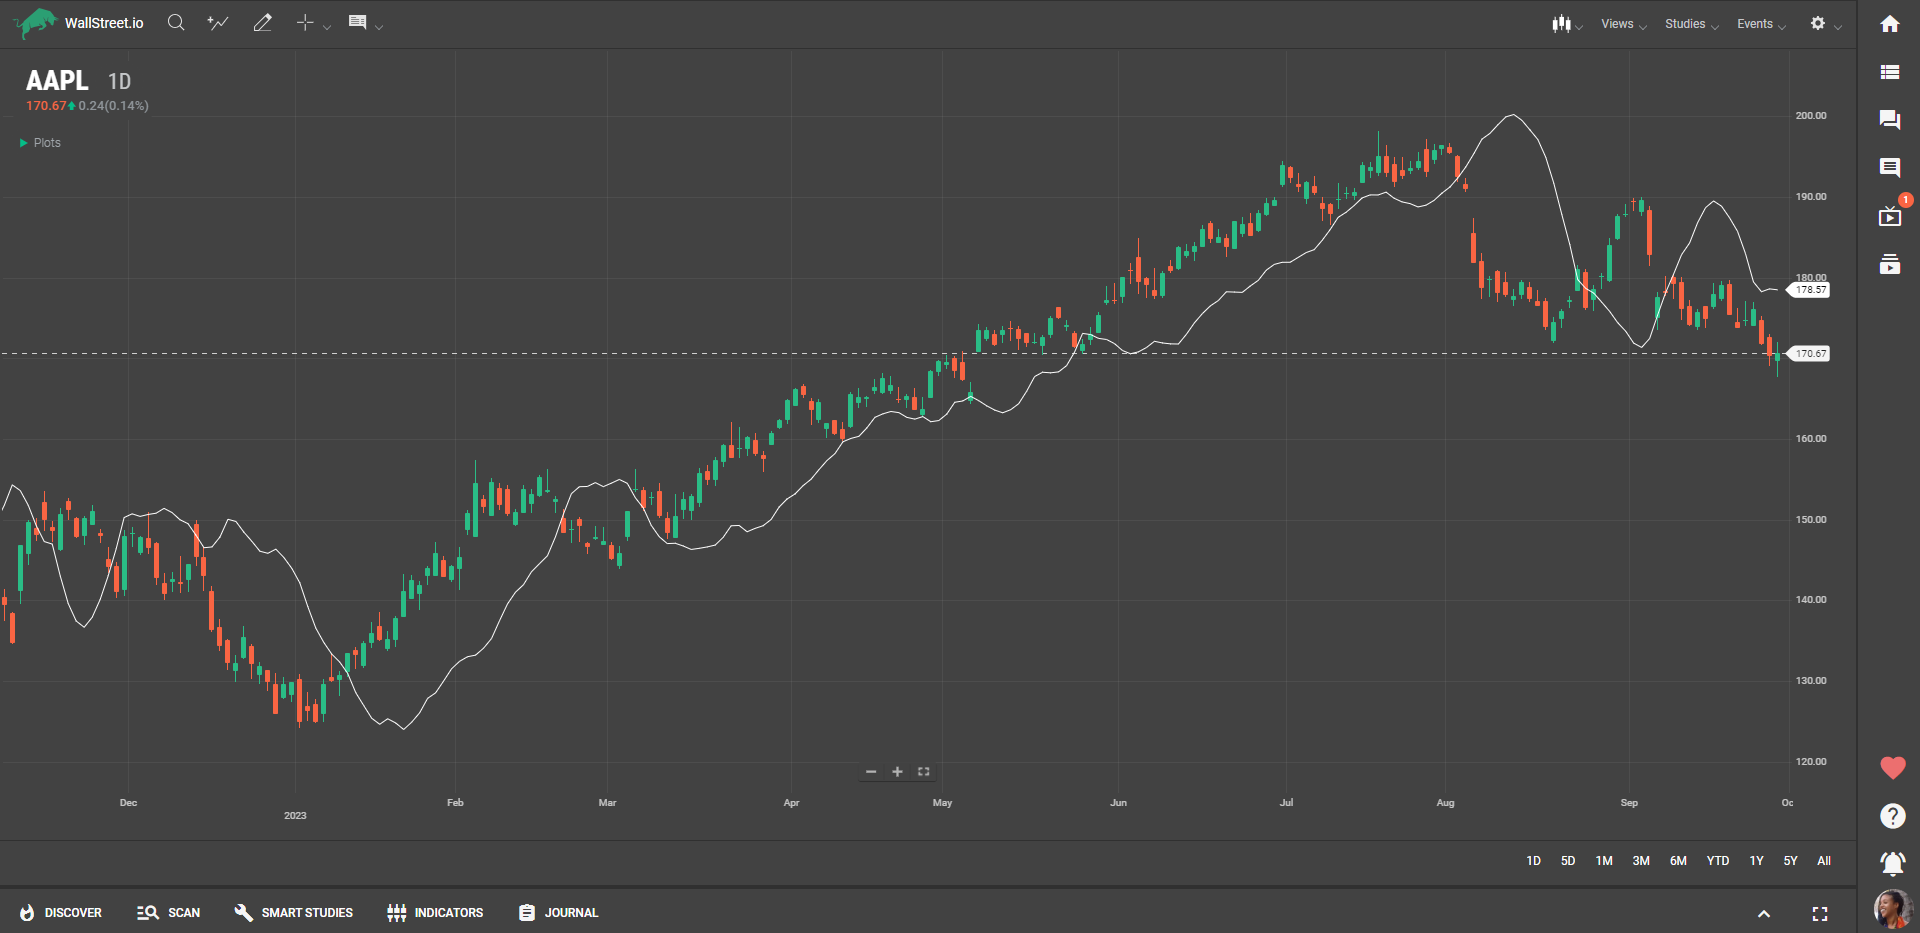Change the 1D interval label
The image size is (1920, 933).
click(119, 82)
